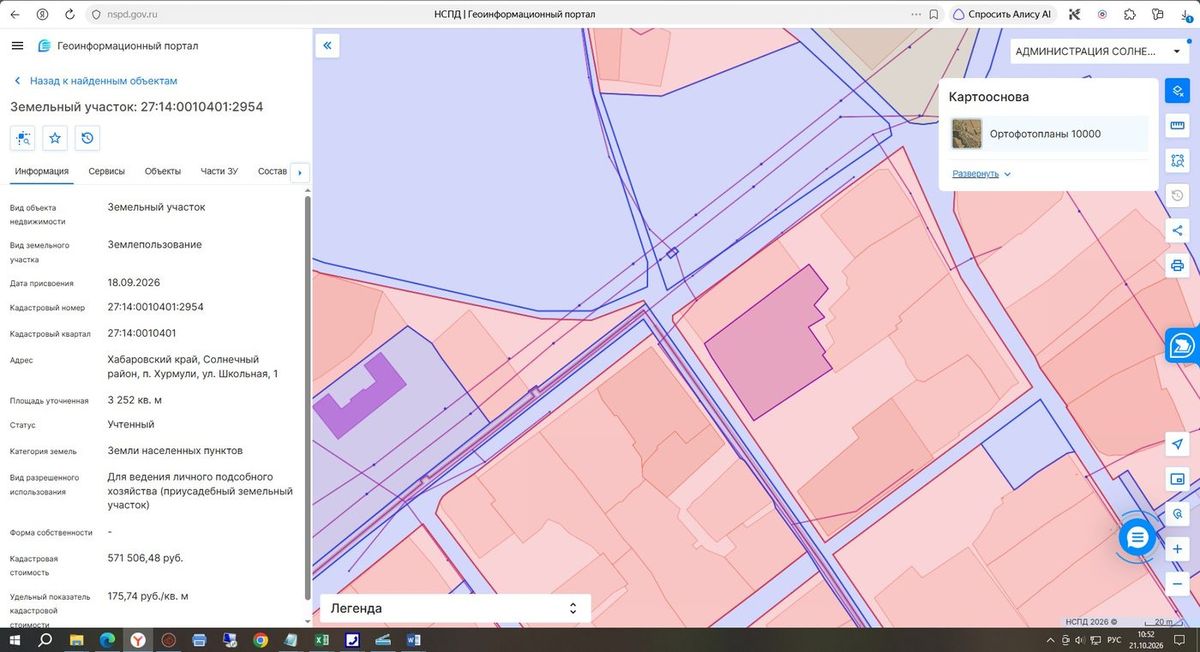The image size is (1200, 652).
Task: Select Ортофотопланы 10000 basemap thumbnail
Action: [x=967, y=134]
